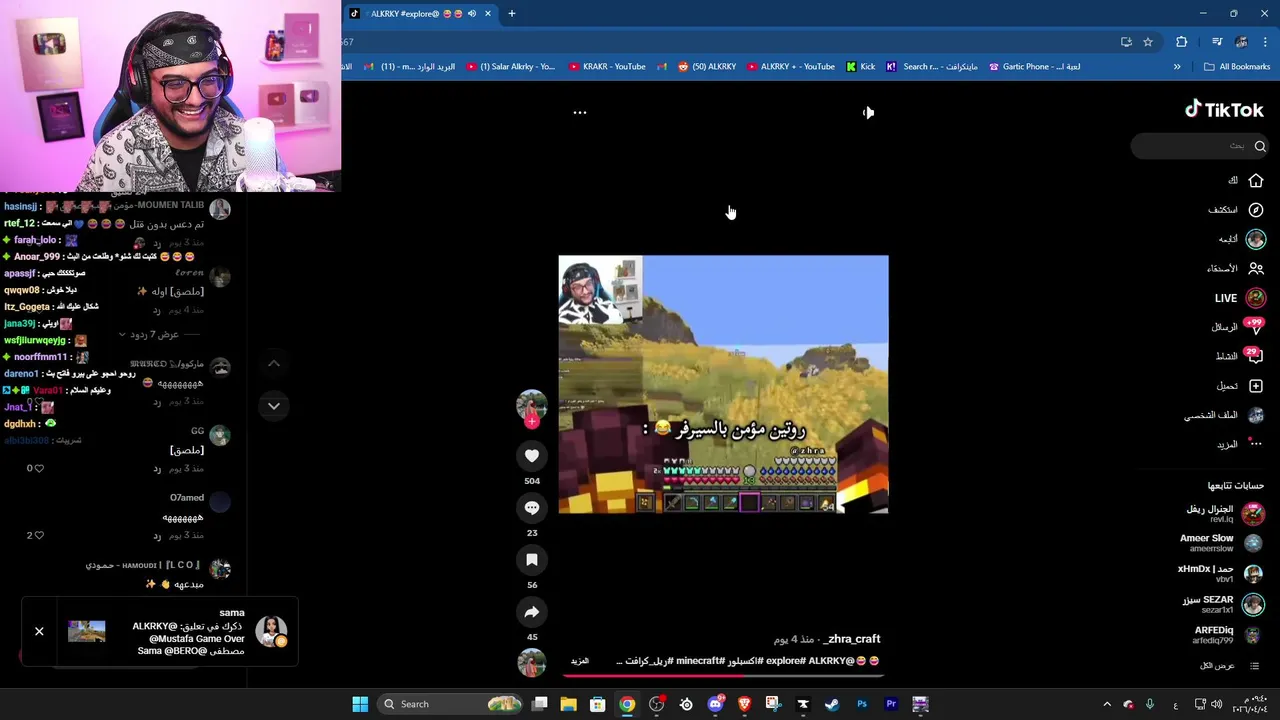Switch to the ALKRKY #explore TikTok tab
This screenshot has height=720, width=1280.
(x=420, y=14)
